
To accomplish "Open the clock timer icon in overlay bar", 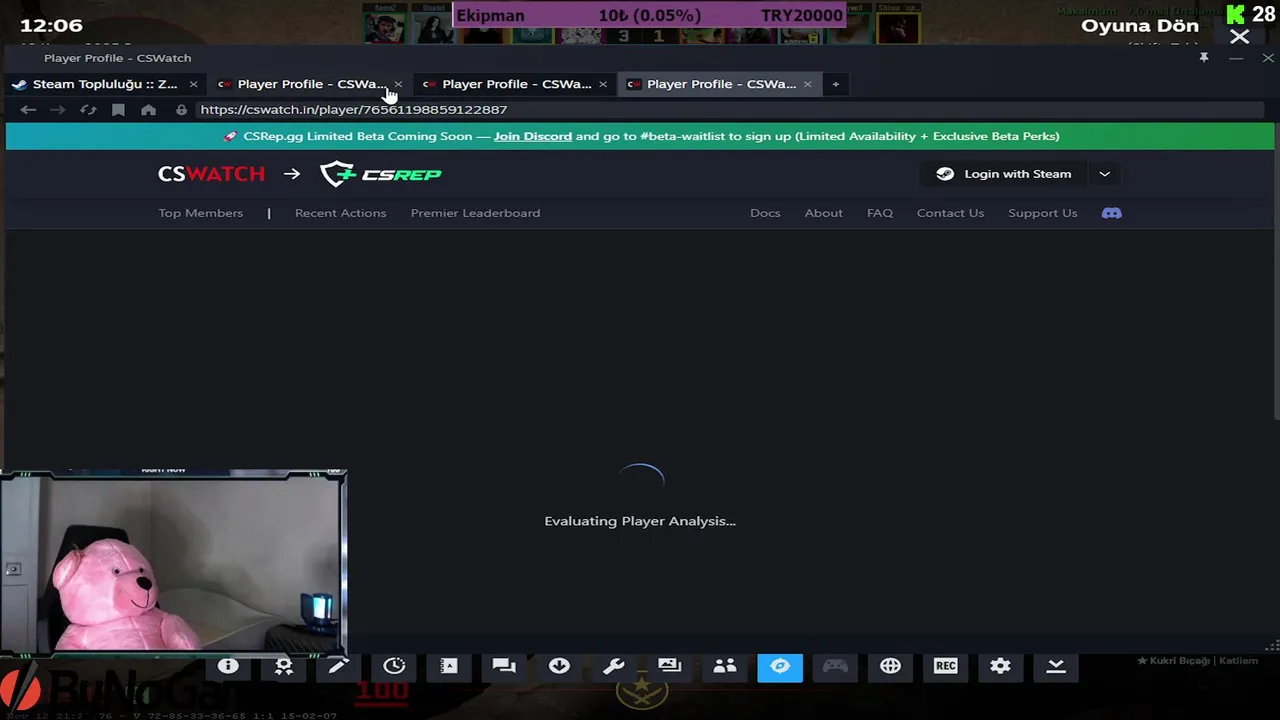I will [x=394, y=666].
